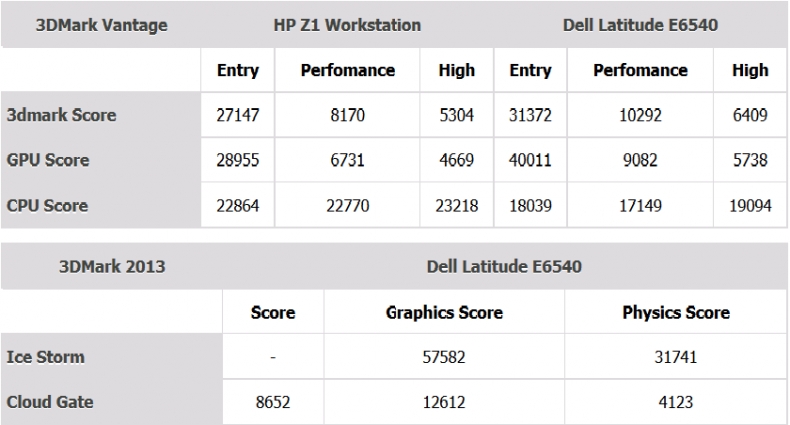Click the Cloud Gate physics score 4123
Viewport: 790px width, 425px height.
[x=676, y=400]
